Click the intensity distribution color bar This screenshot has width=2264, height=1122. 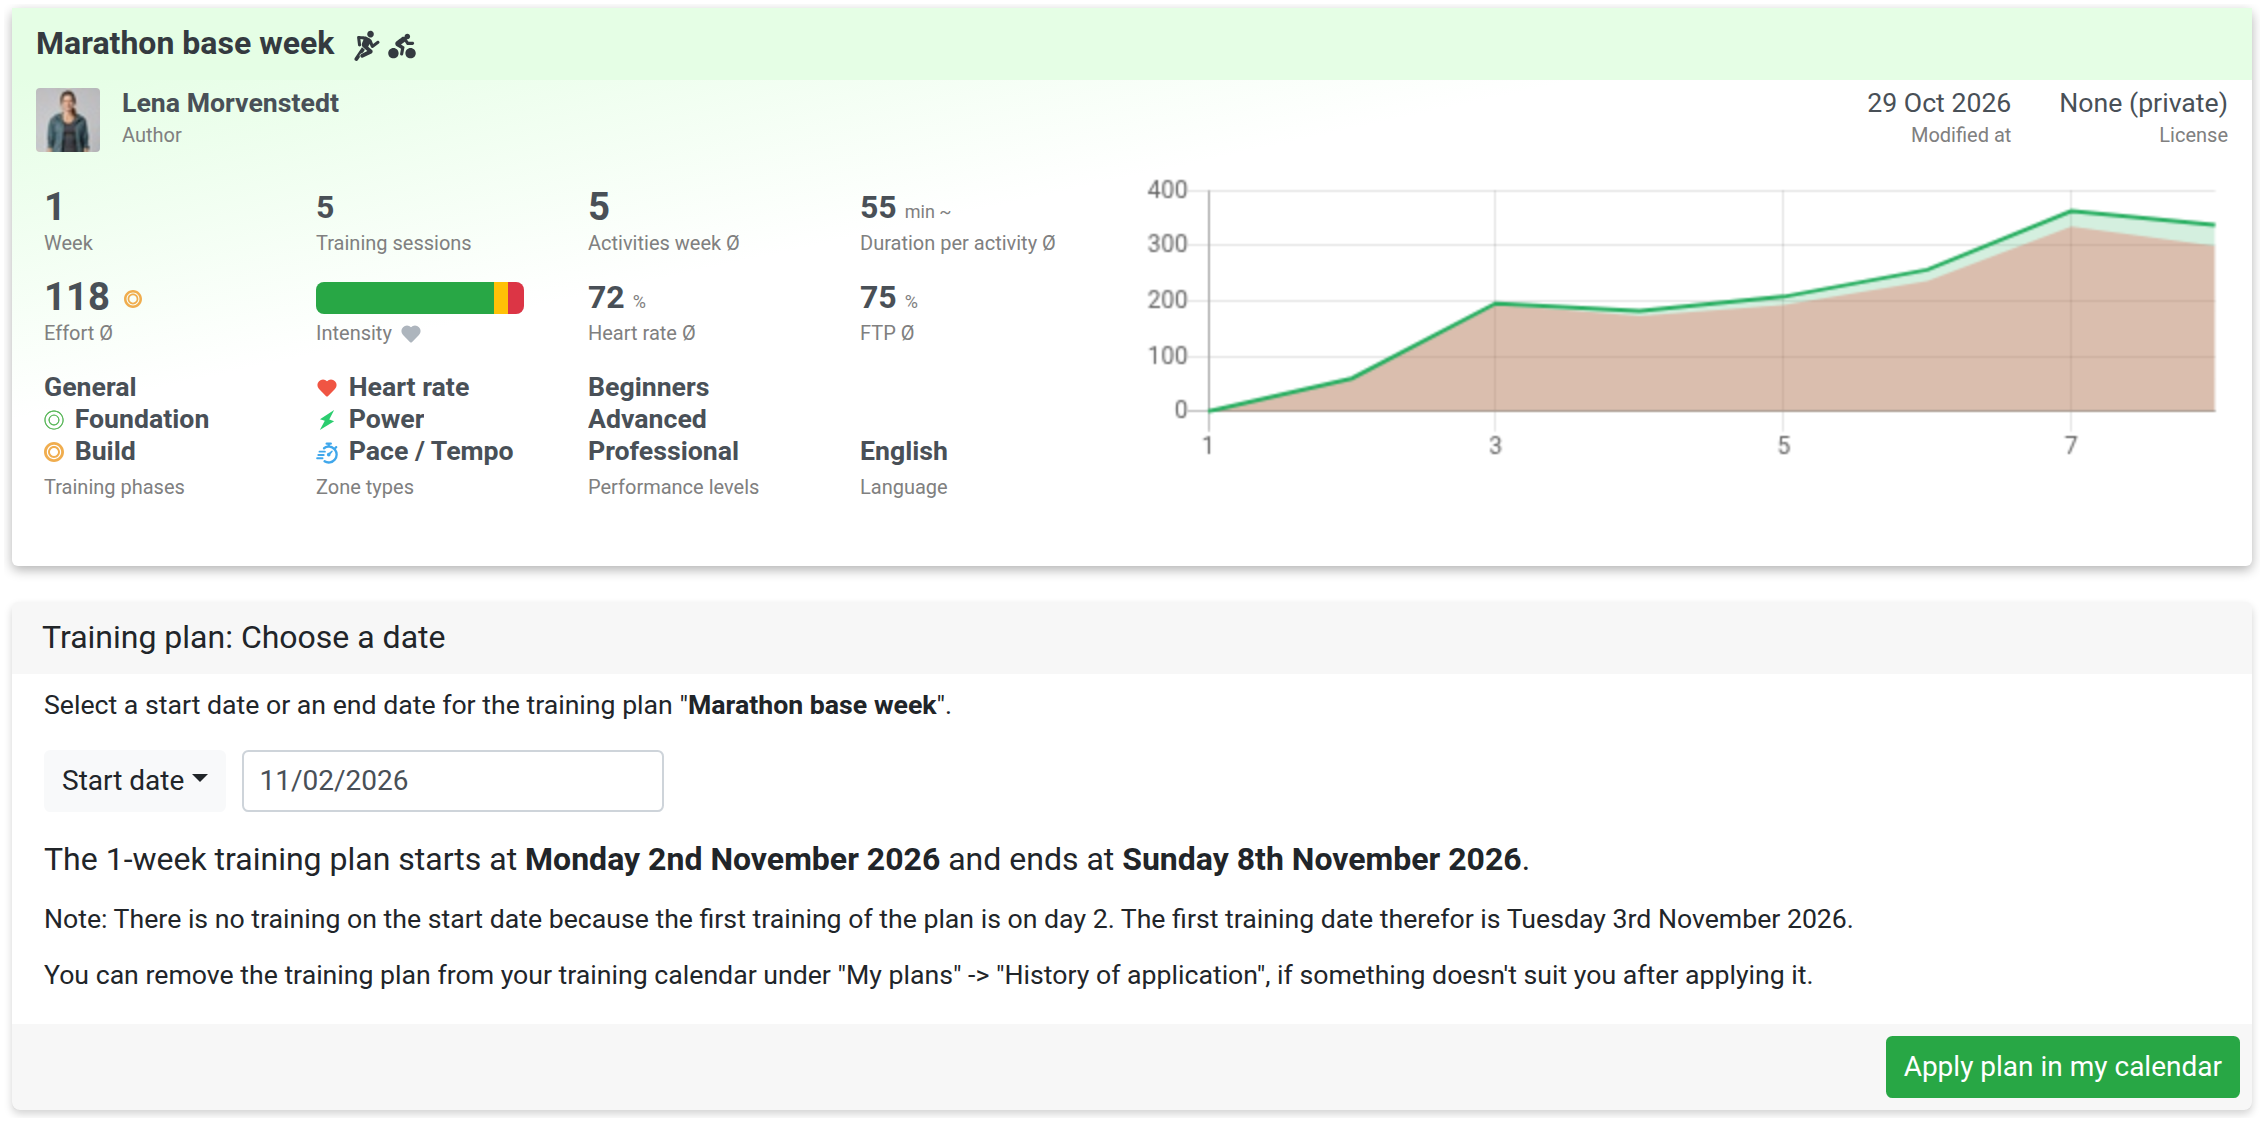tap(420, 298)
